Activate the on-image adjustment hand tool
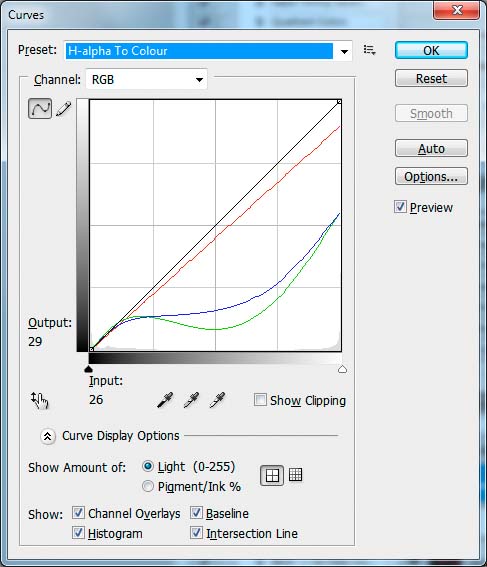Image resolution: width=487 pixels, height=567 pixels. [x=39, y=400]
